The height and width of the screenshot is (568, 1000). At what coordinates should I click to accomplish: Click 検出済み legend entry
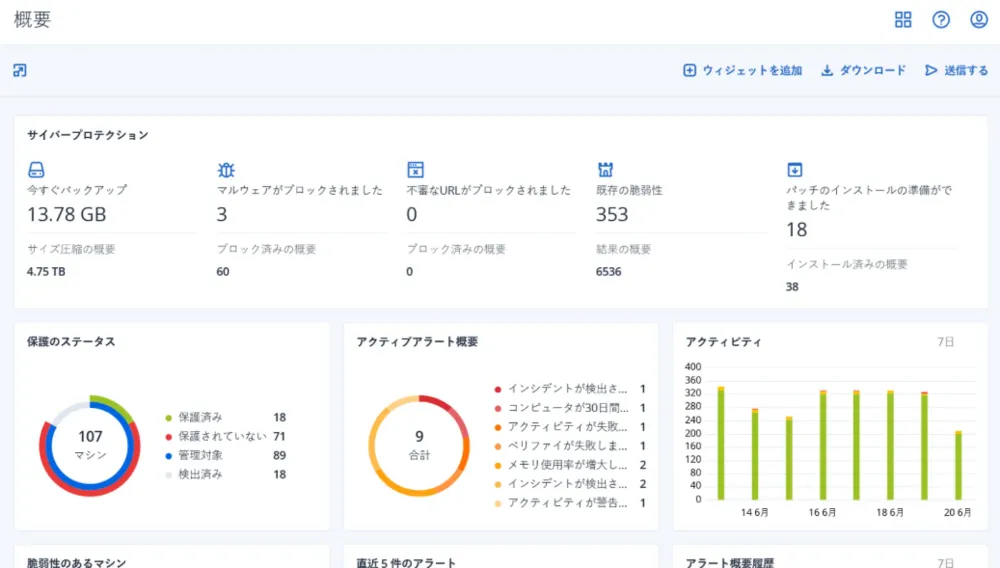(225, 474)
